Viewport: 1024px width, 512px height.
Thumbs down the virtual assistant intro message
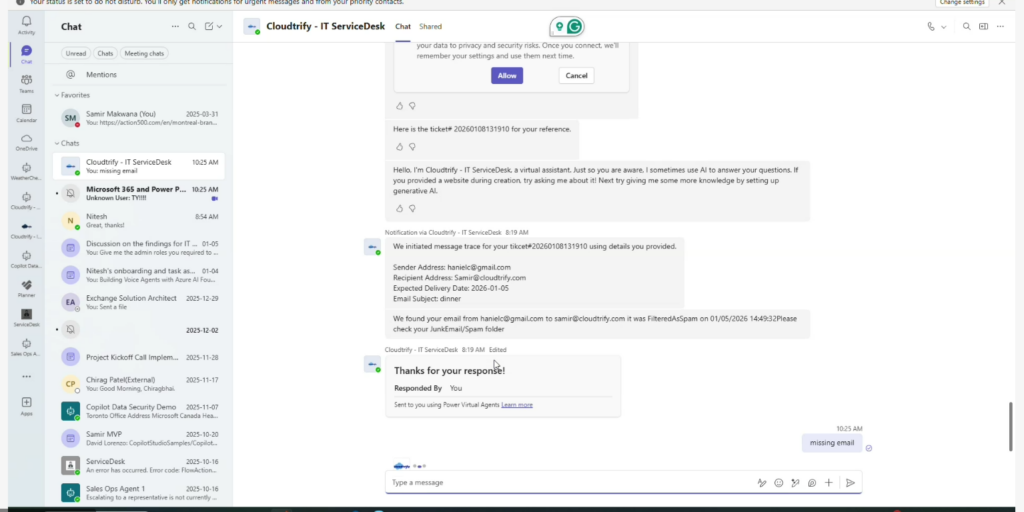tap(412, 208)
